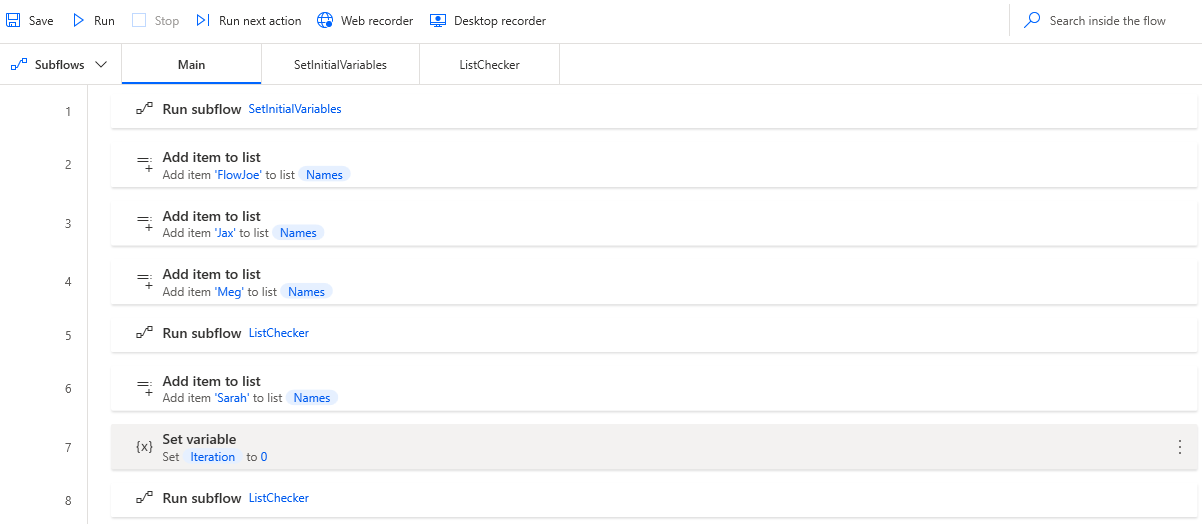
Task: Click Run subflow icon on line 1
Action: [x=144, y=109]
